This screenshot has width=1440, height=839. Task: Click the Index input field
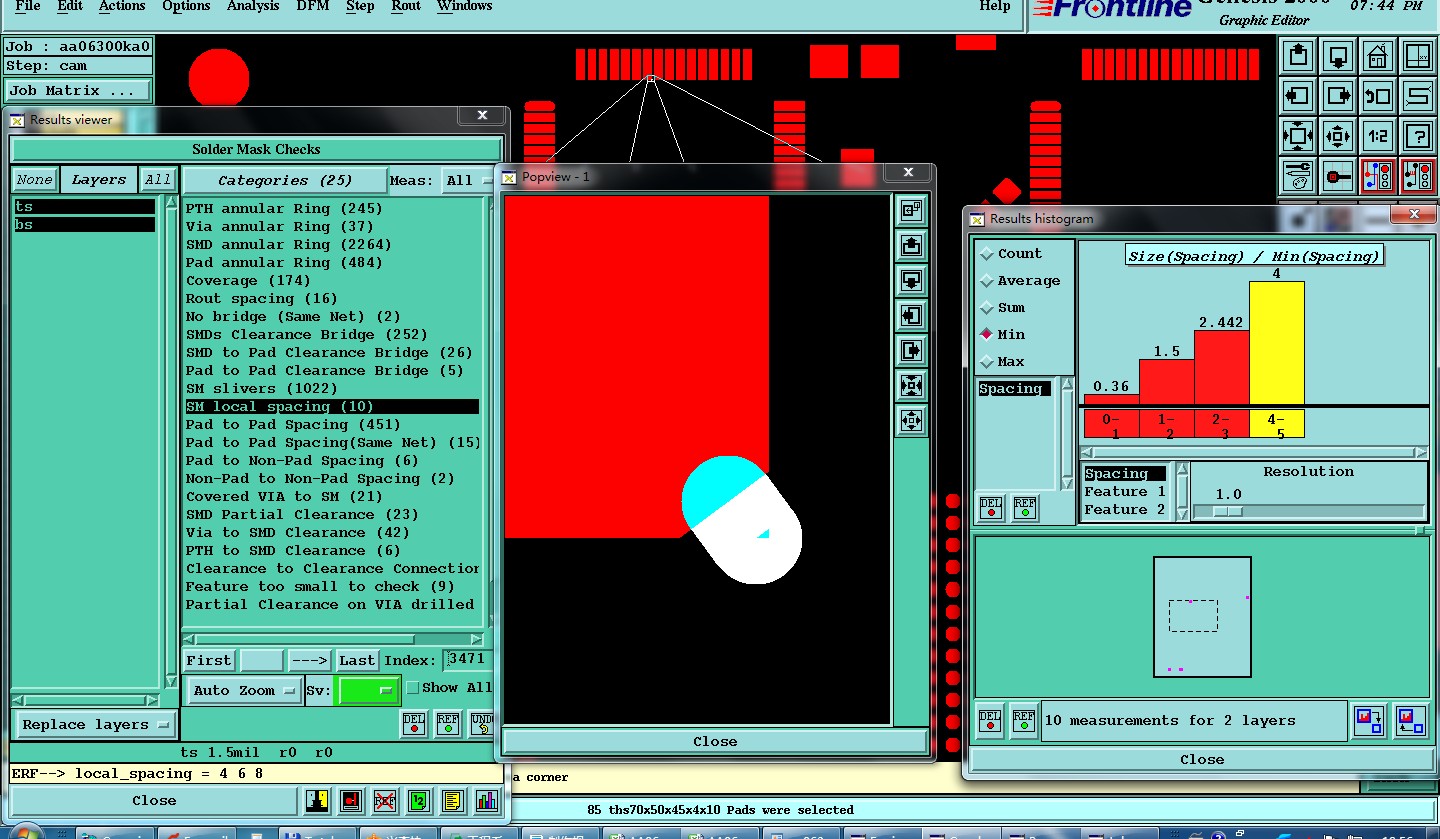[467, 659]
